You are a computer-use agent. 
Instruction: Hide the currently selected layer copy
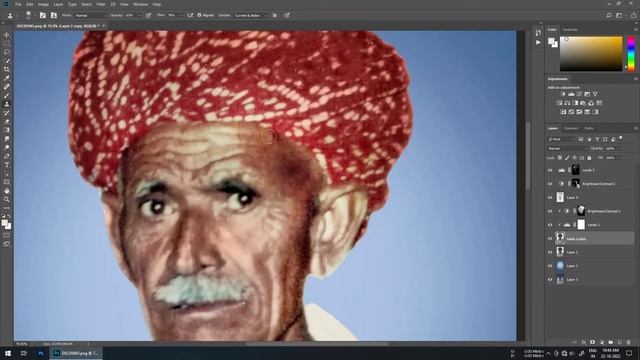550,238
